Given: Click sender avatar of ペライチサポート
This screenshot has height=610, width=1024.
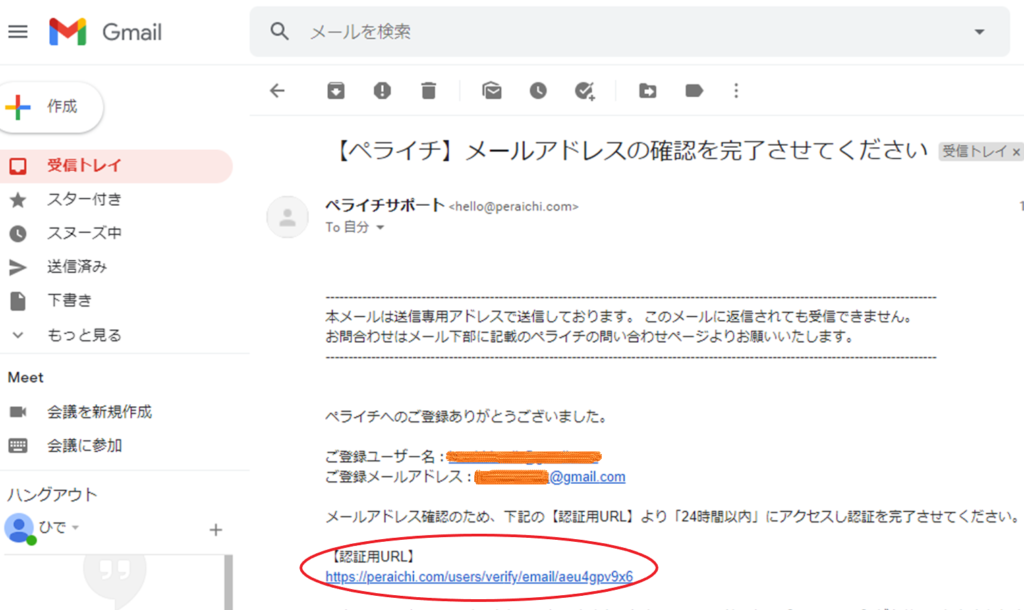Looking at the screenshot, I should [x=287, y=217].
